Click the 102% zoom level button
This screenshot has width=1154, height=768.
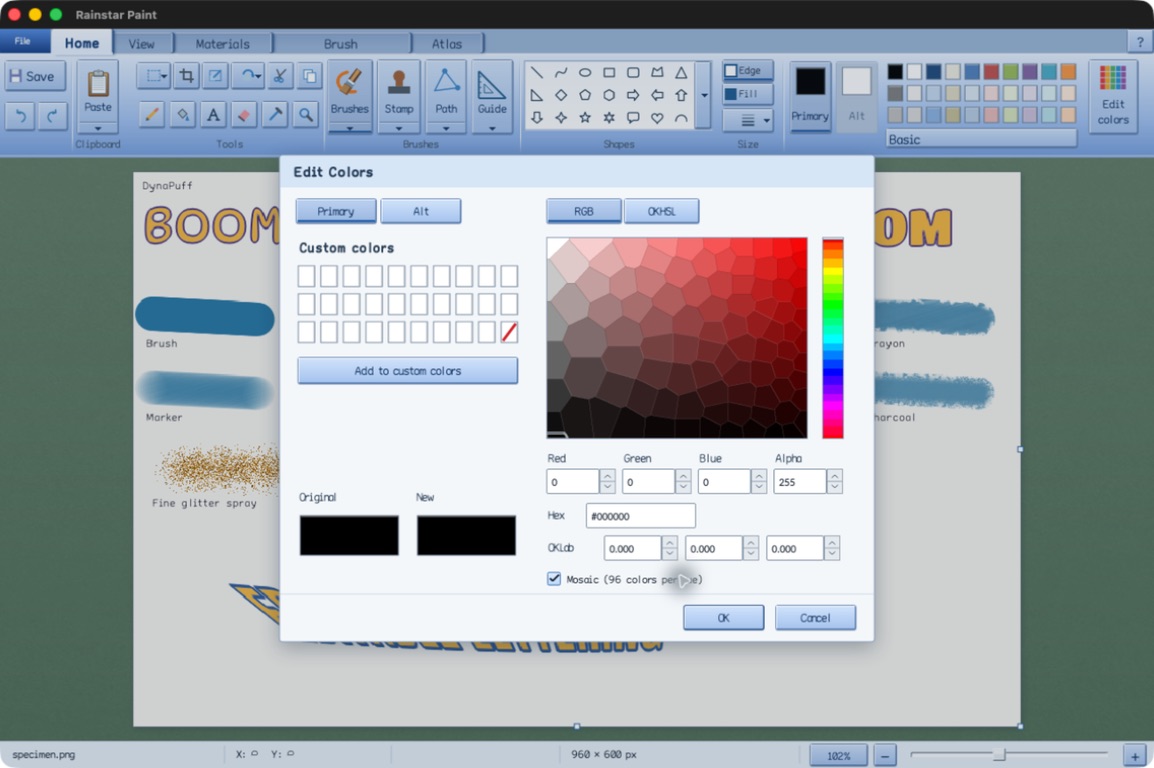point(838,755)
